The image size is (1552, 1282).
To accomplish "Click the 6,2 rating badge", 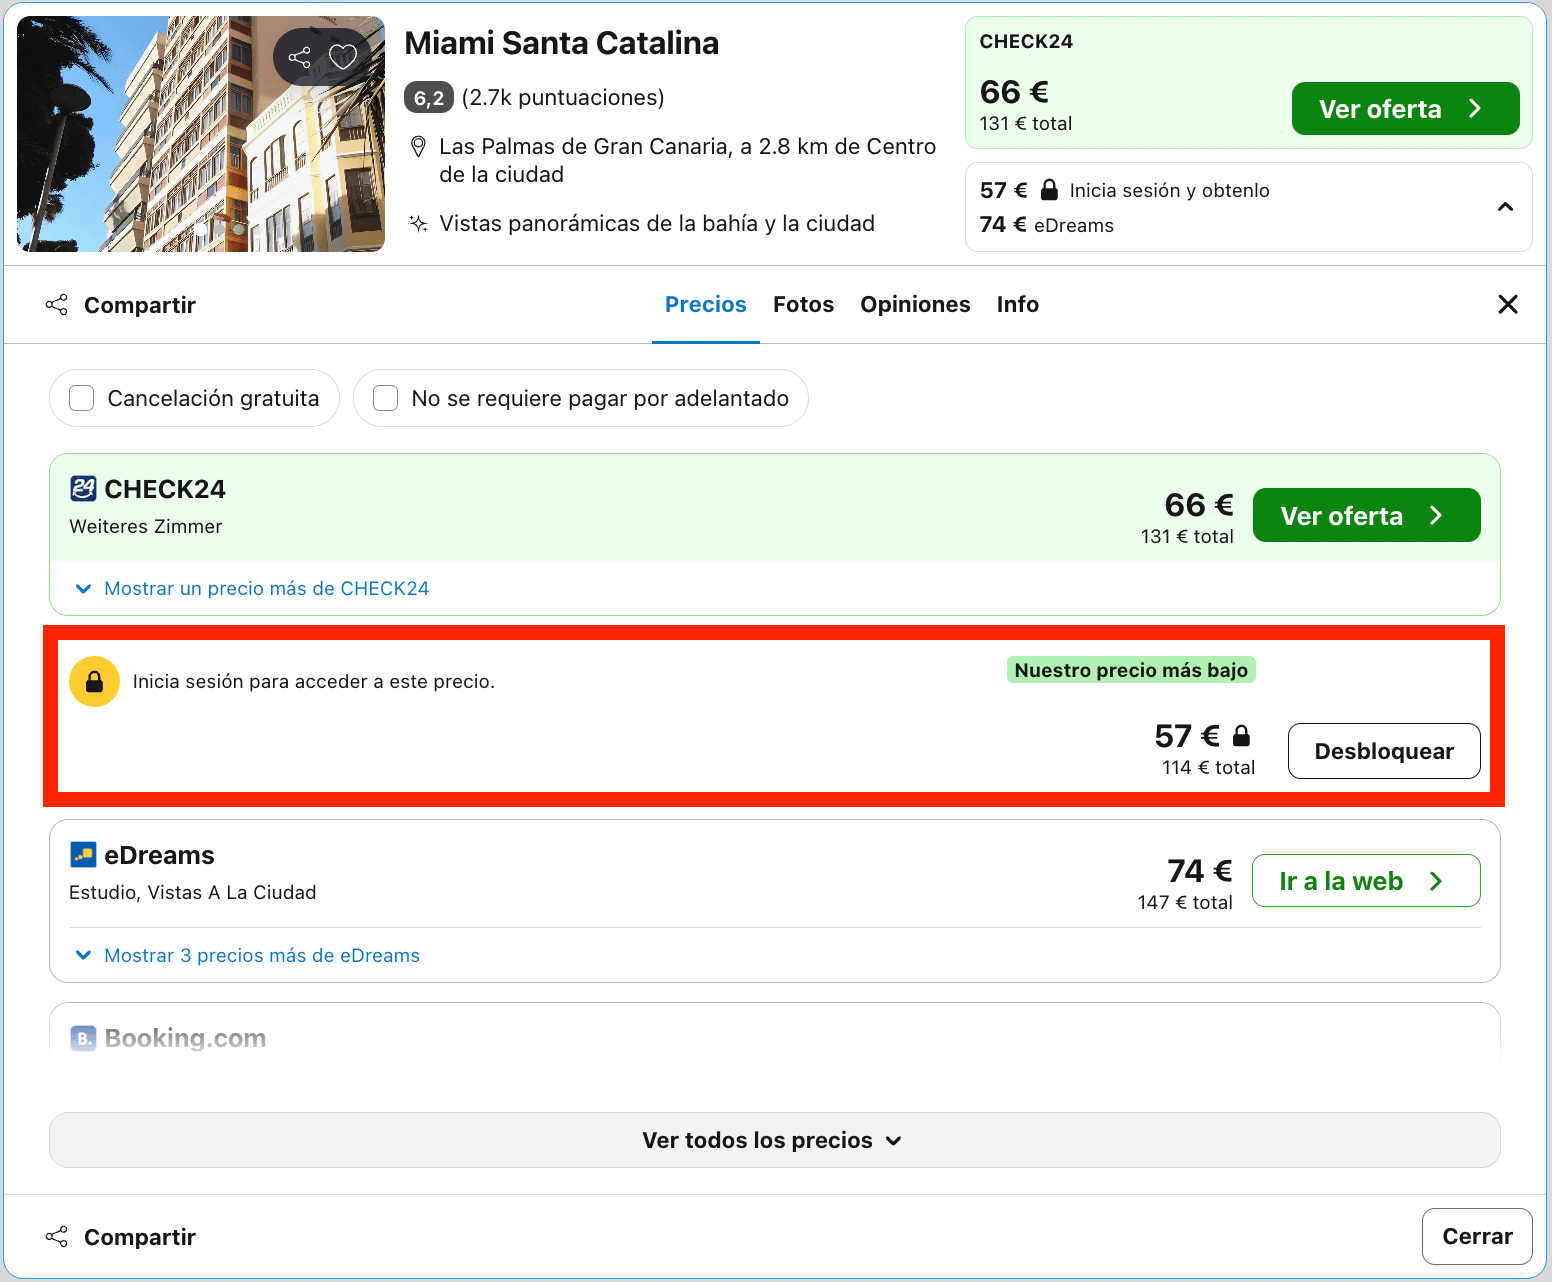I will pyautogui.click(x=429, y=97).
